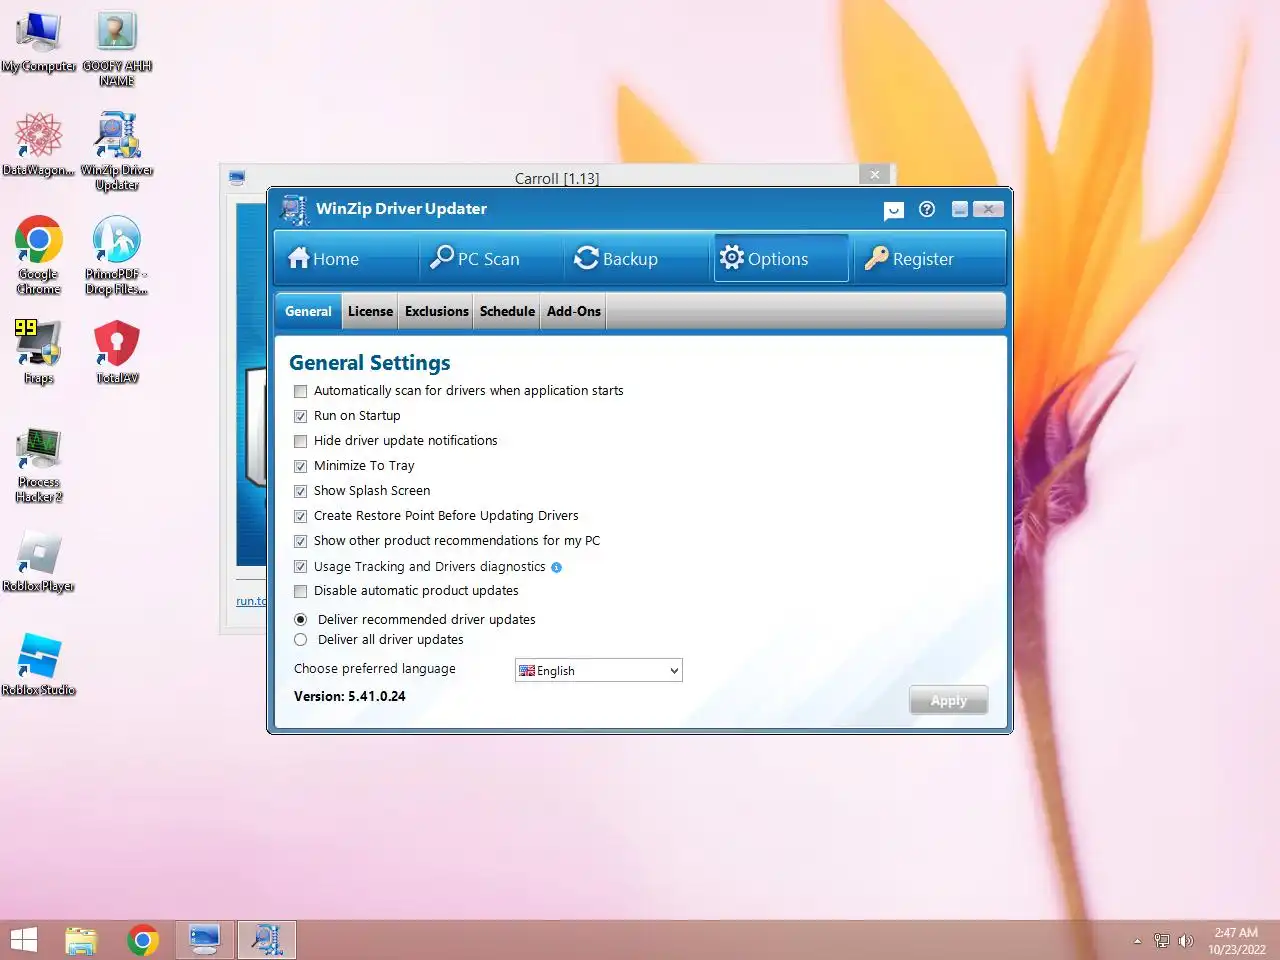Open the preferred language dropdown
Viewport: 1280px width, 960px height.
click(x=598, y=670)
